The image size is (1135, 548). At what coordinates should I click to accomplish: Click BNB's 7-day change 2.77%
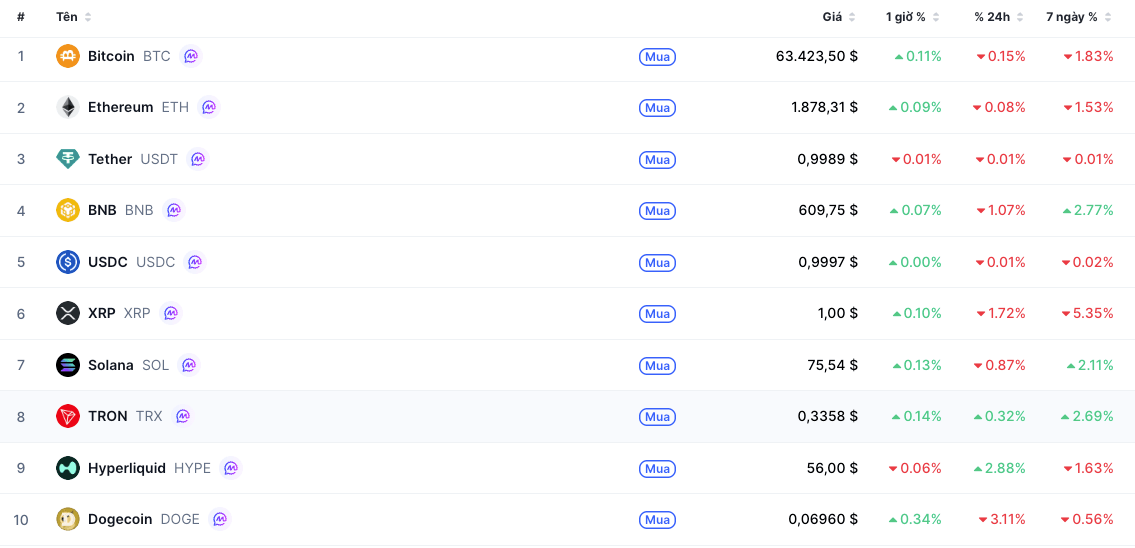tap(1088, 210)
